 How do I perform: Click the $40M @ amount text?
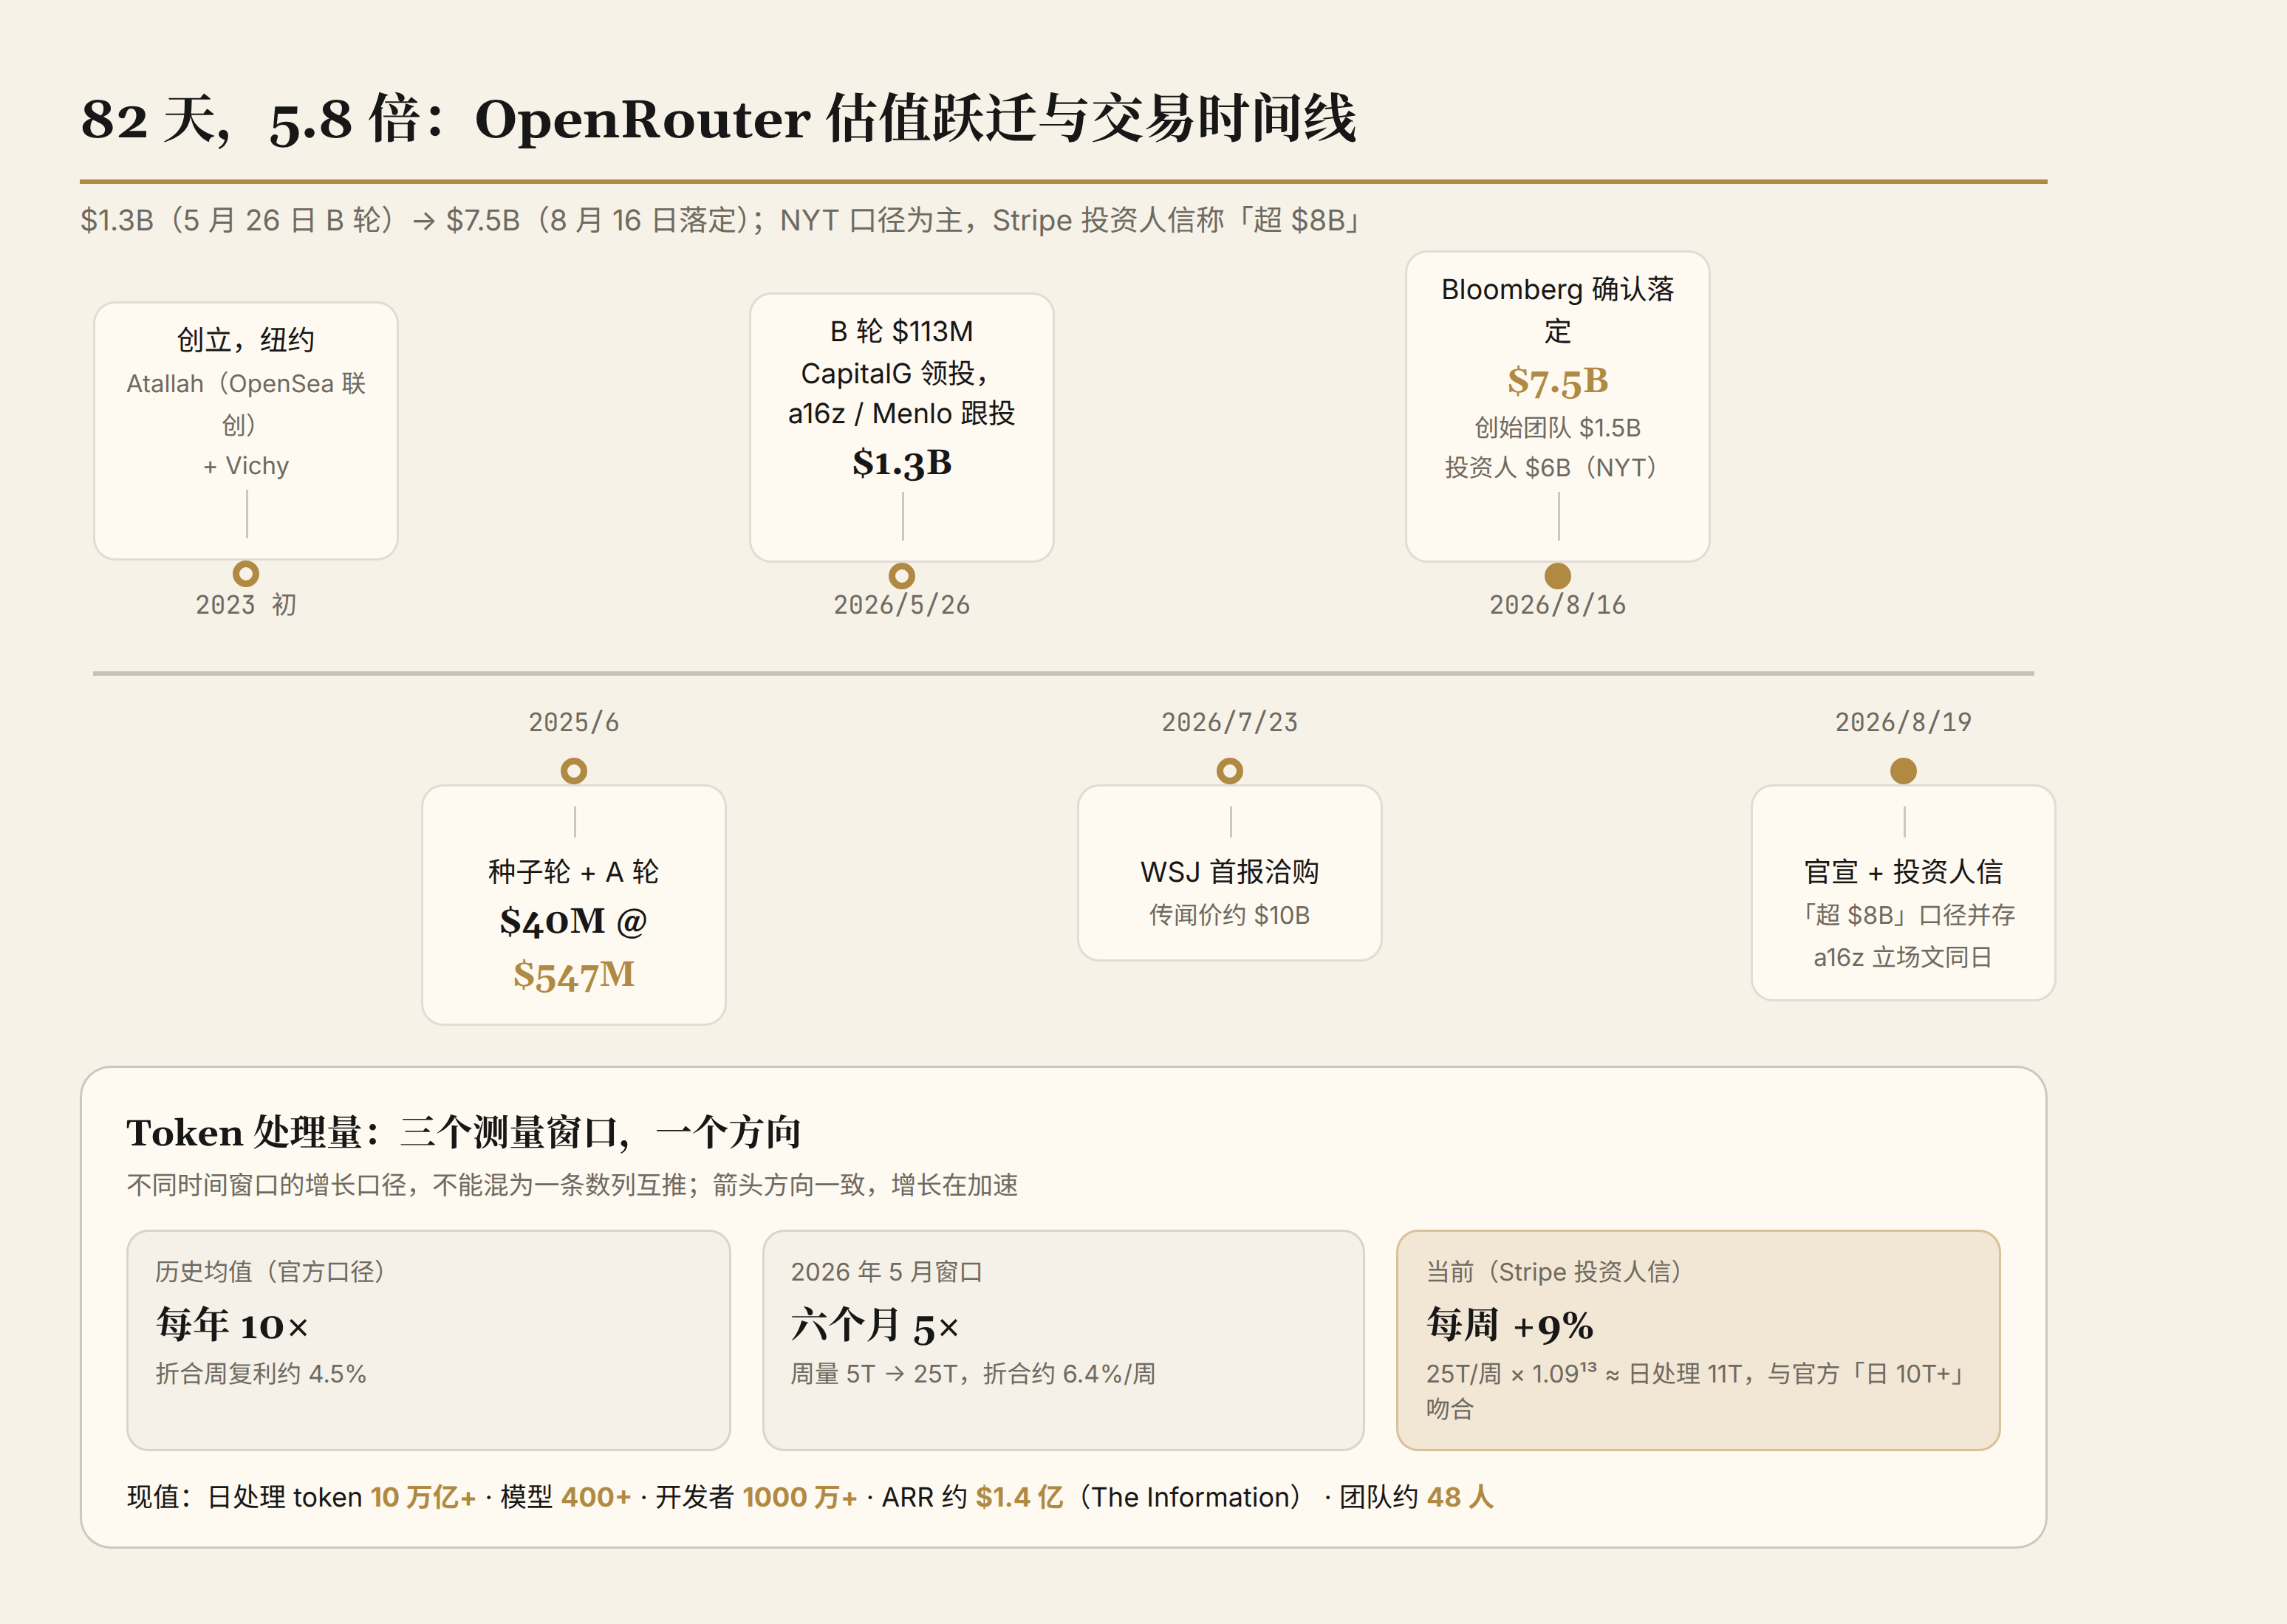point(574,921)
